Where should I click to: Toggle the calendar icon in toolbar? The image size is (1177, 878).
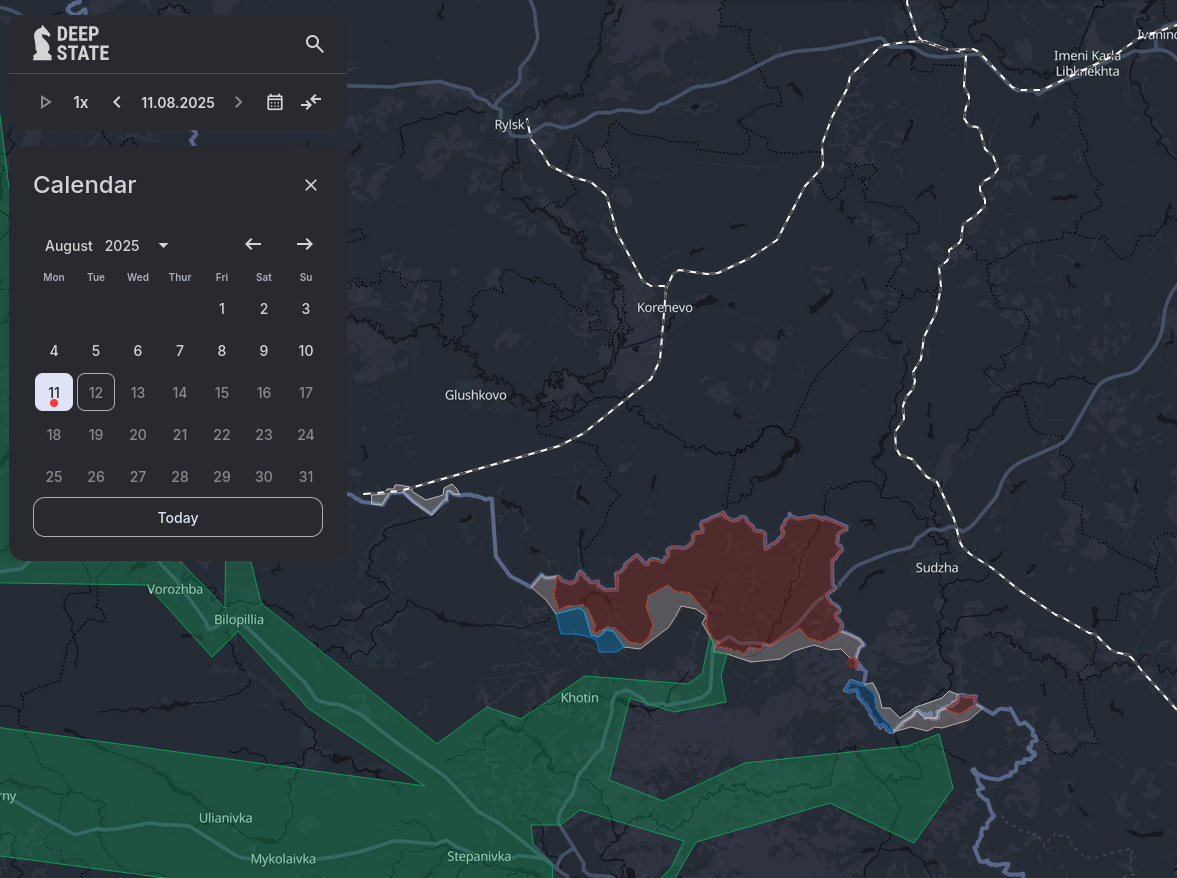pos(275,102)
